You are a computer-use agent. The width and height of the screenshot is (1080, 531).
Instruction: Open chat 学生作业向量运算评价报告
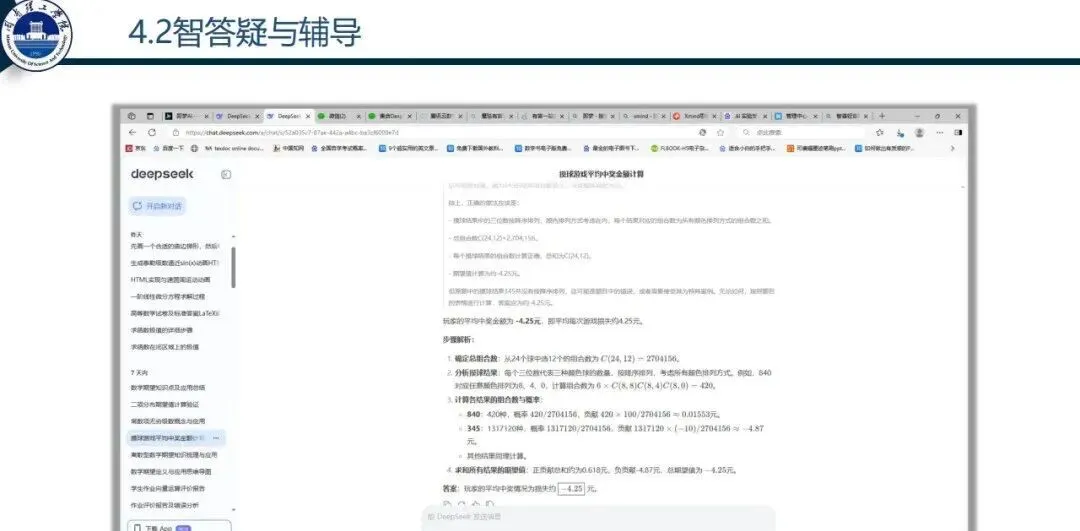(167, 488)
